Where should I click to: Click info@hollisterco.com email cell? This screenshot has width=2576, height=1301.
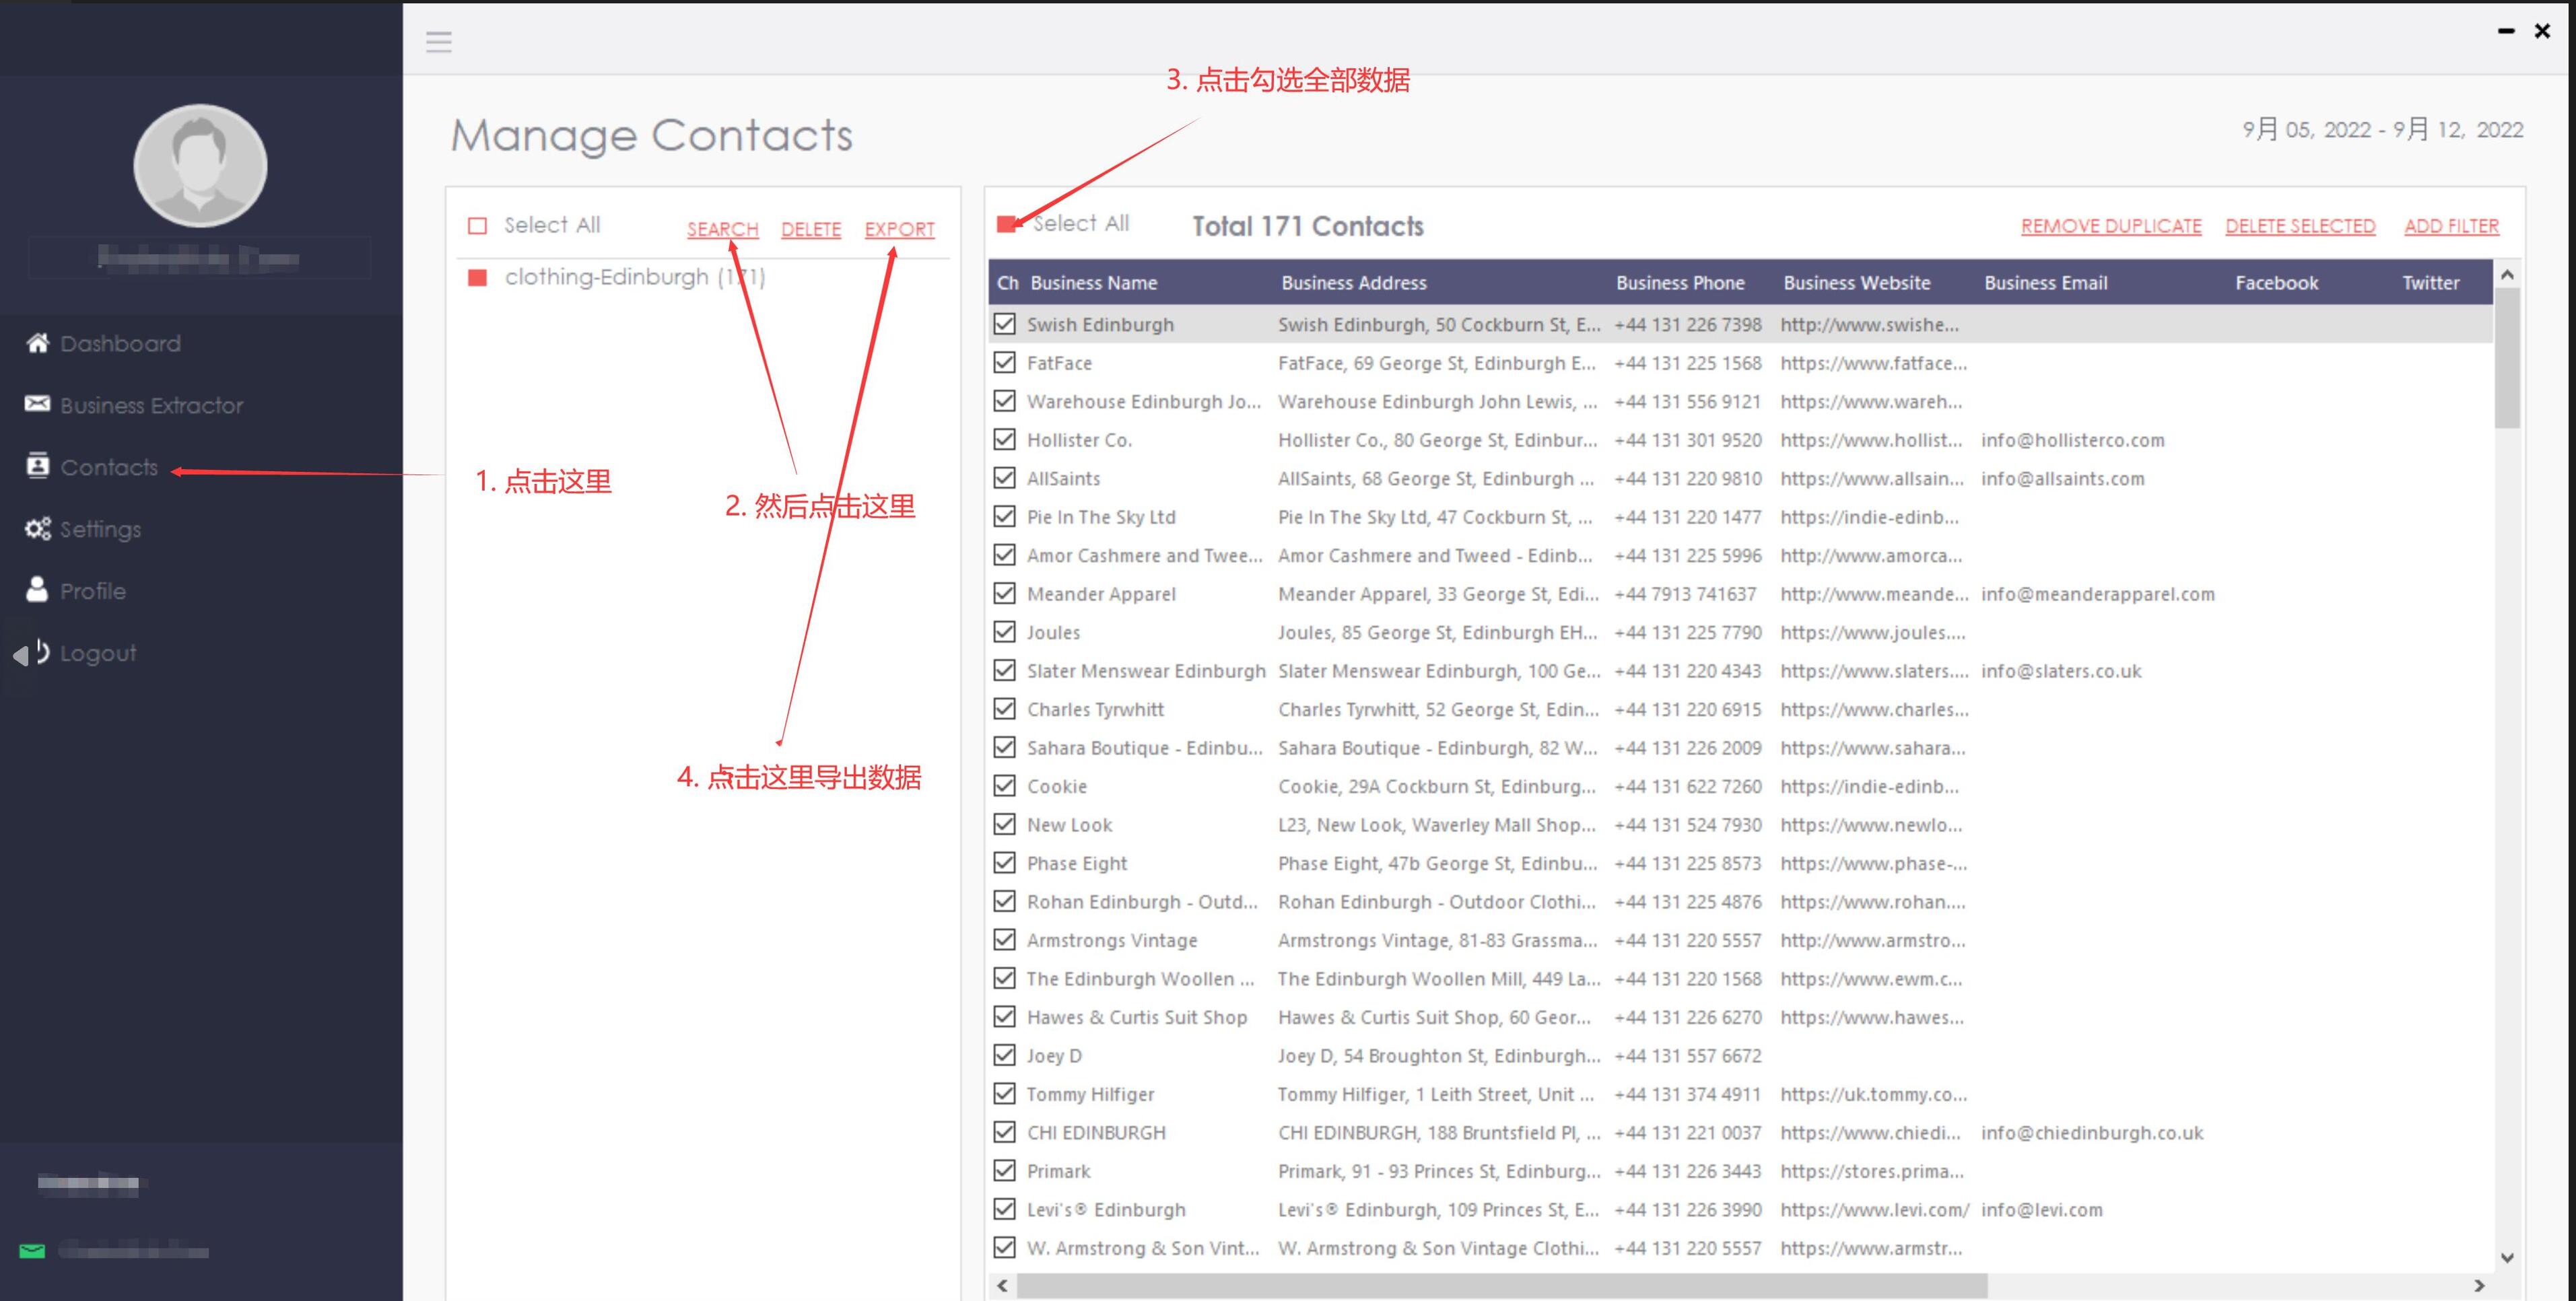point(2073,440)
